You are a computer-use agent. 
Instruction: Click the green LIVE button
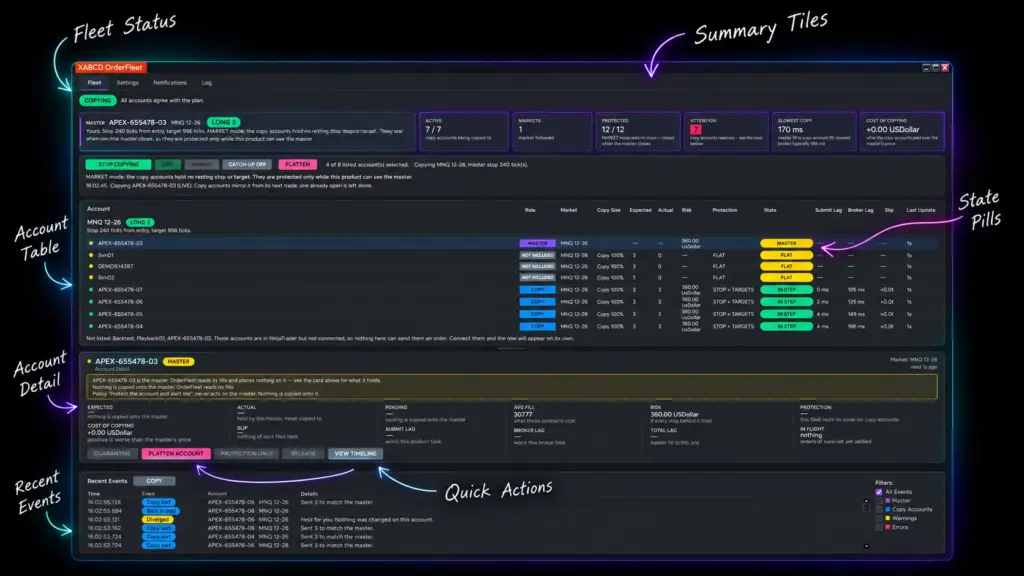coord(167,165)
